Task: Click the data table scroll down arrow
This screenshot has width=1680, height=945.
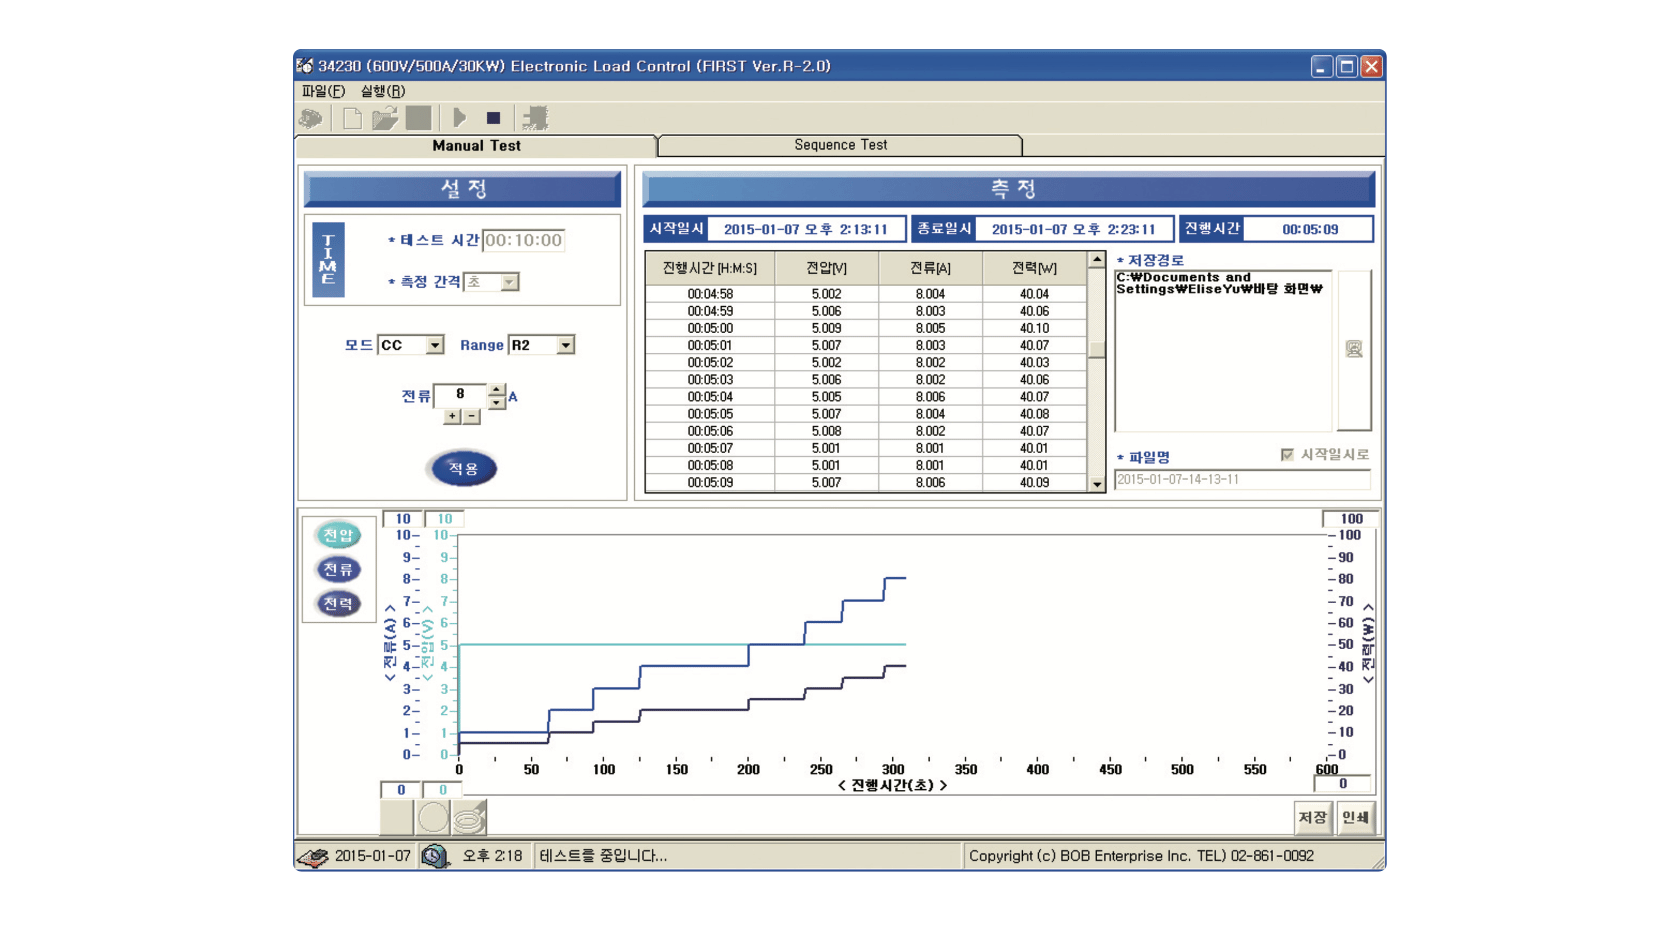Action: (1097, 484)
